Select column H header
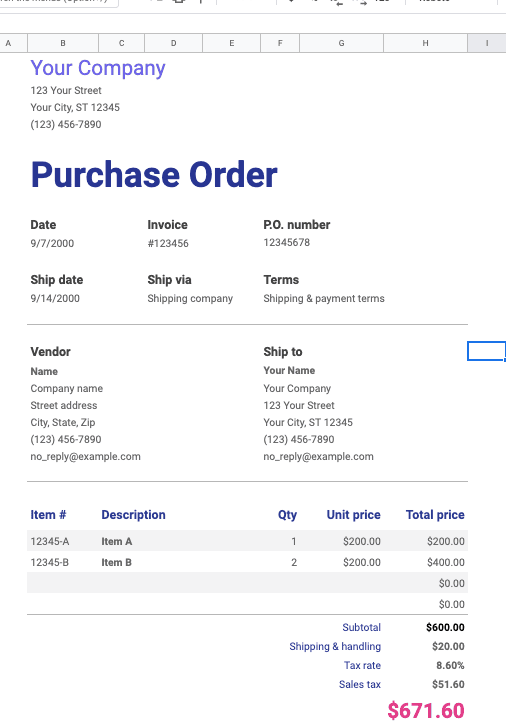 (425, 43)
